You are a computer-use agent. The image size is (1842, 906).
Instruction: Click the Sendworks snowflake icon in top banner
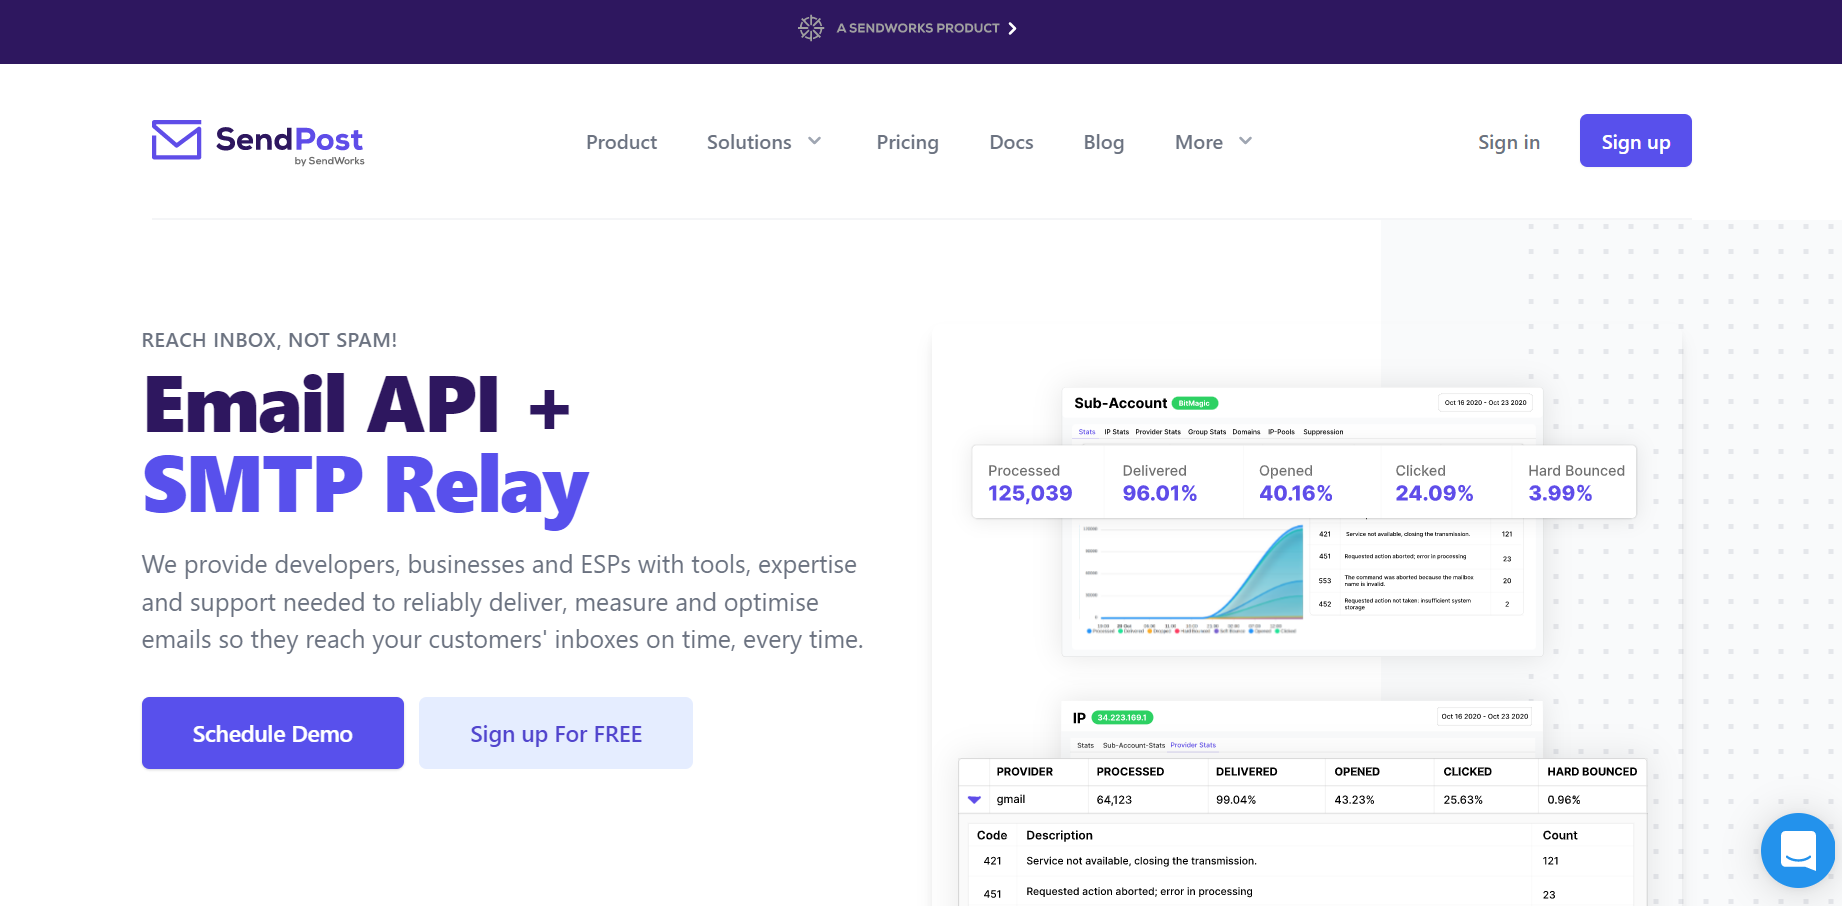pyautogui.click(x=810, y=27)
